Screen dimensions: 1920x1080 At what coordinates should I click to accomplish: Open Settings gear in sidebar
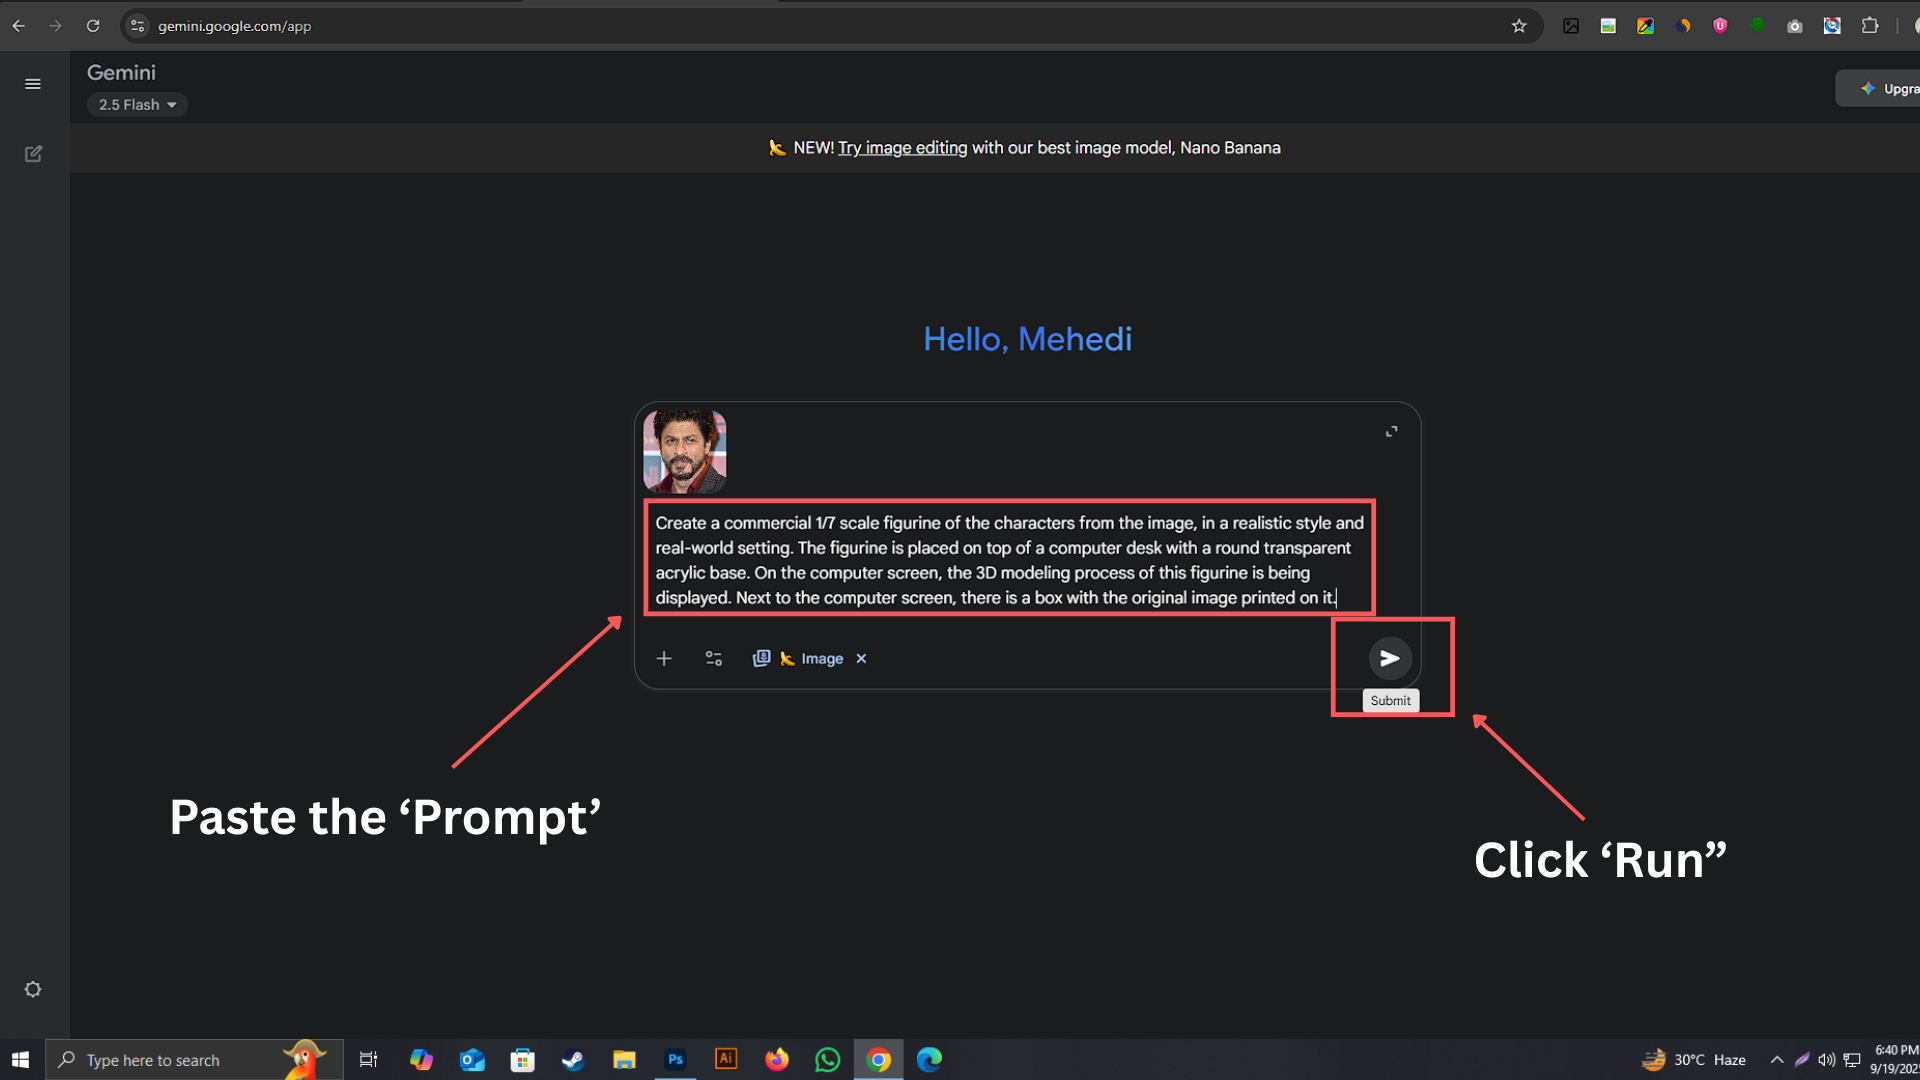[x=33, y=989]
